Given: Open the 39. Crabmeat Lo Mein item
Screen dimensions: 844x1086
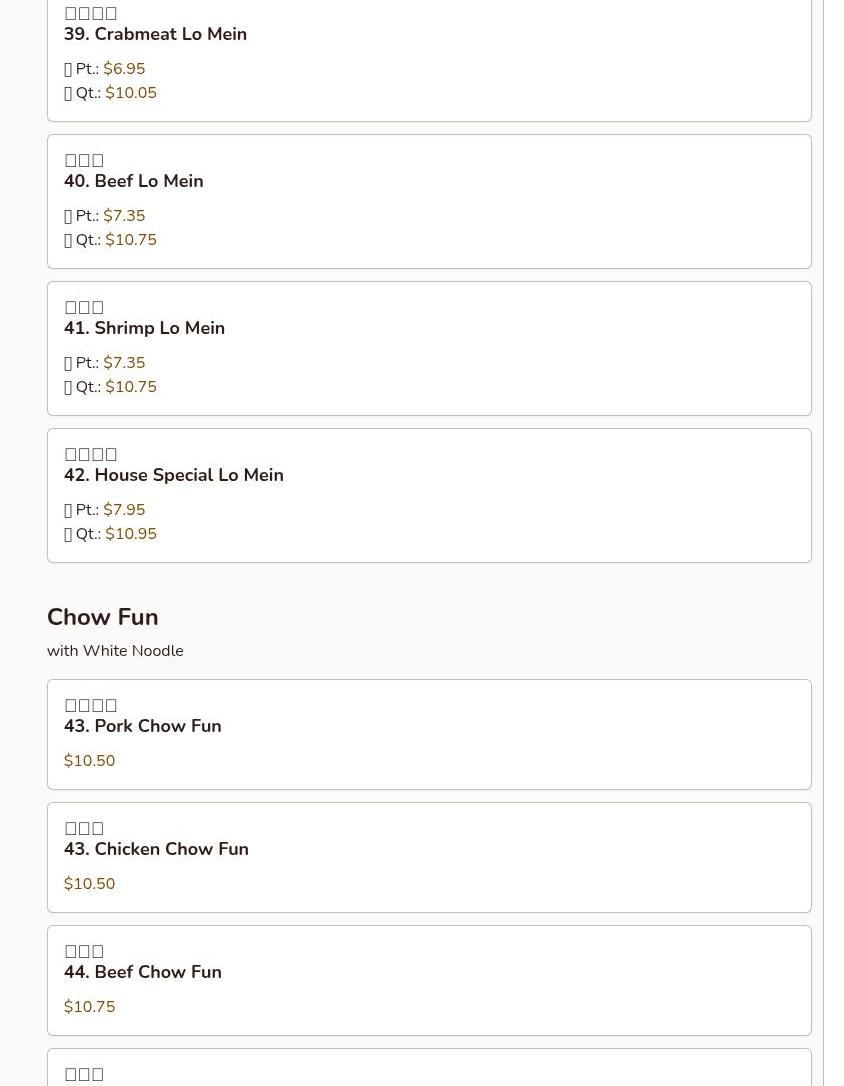Looking at the screenshot, I should point(155,34).
